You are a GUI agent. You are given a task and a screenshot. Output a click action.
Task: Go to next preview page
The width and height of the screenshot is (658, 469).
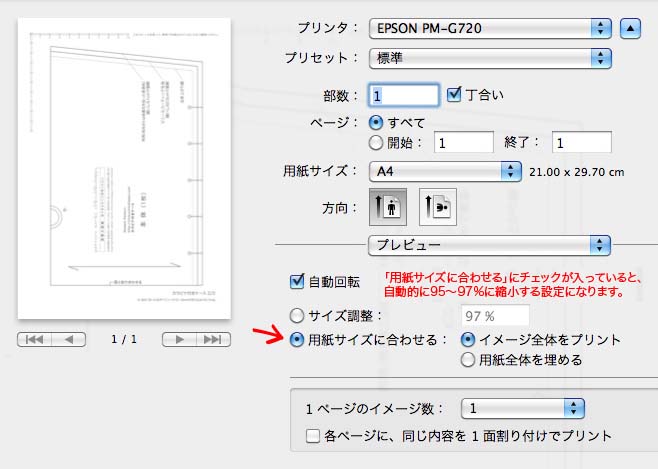179,339
